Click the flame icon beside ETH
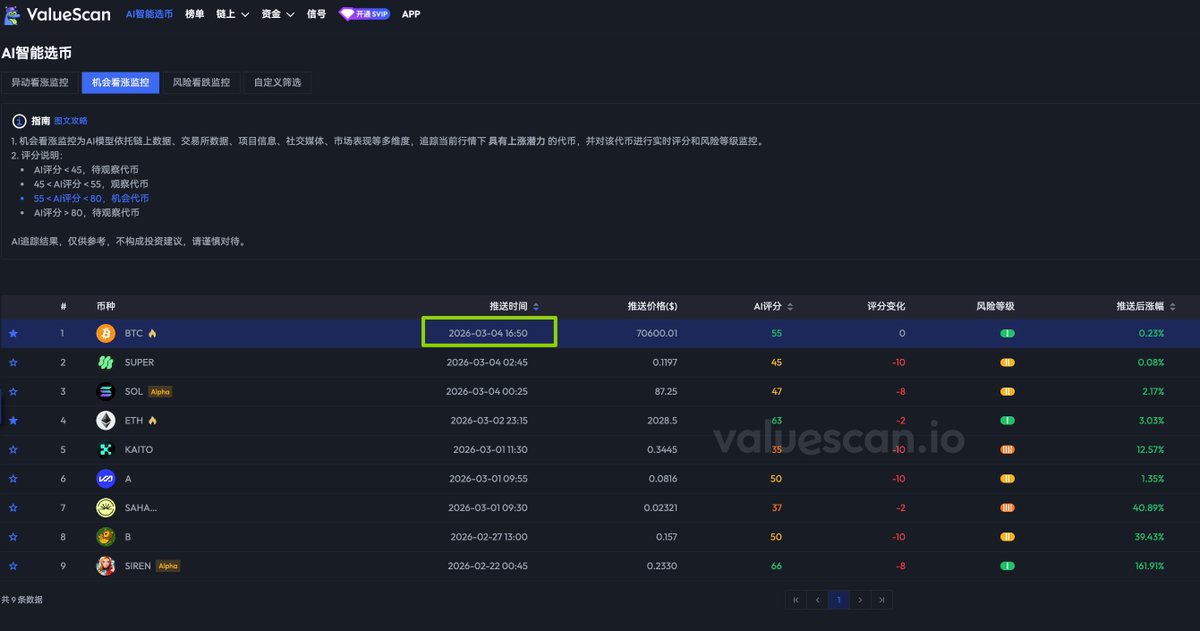The image size is (1200, 631). tap(152, 421)
